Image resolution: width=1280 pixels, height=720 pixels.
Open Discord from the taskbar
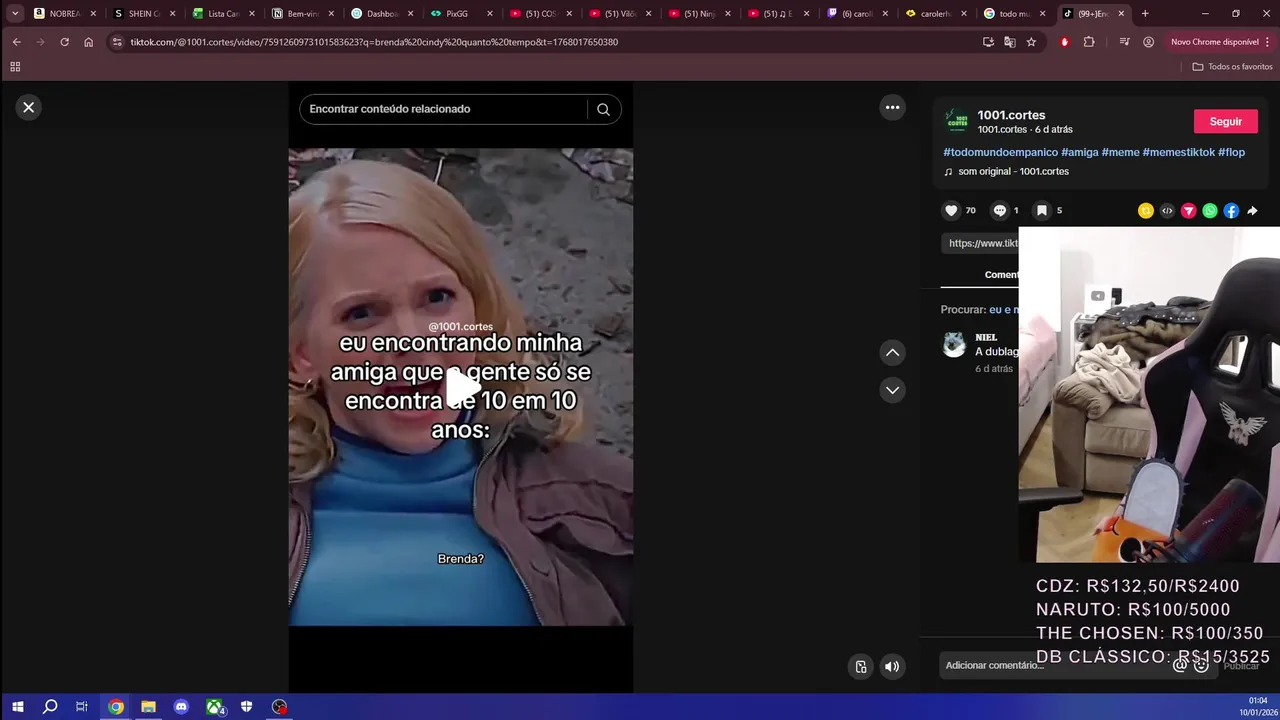click(x=181, y=707)
